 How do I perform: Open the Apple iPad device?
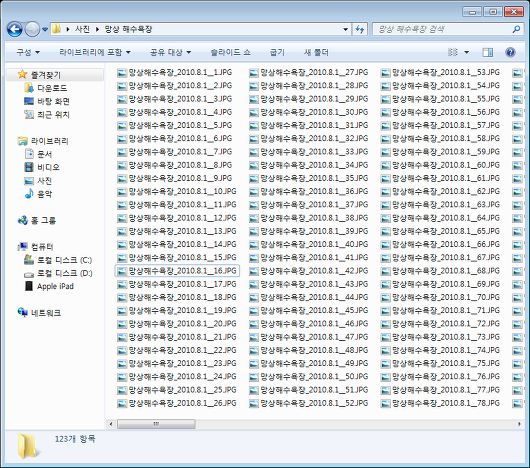coord(55,287)
